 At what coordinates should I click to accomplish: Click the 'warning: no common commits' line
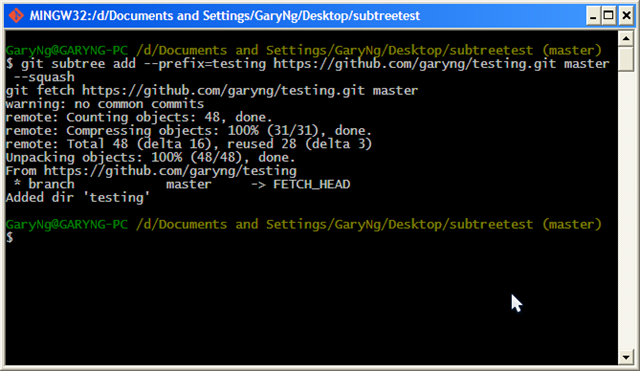(105, 104)
